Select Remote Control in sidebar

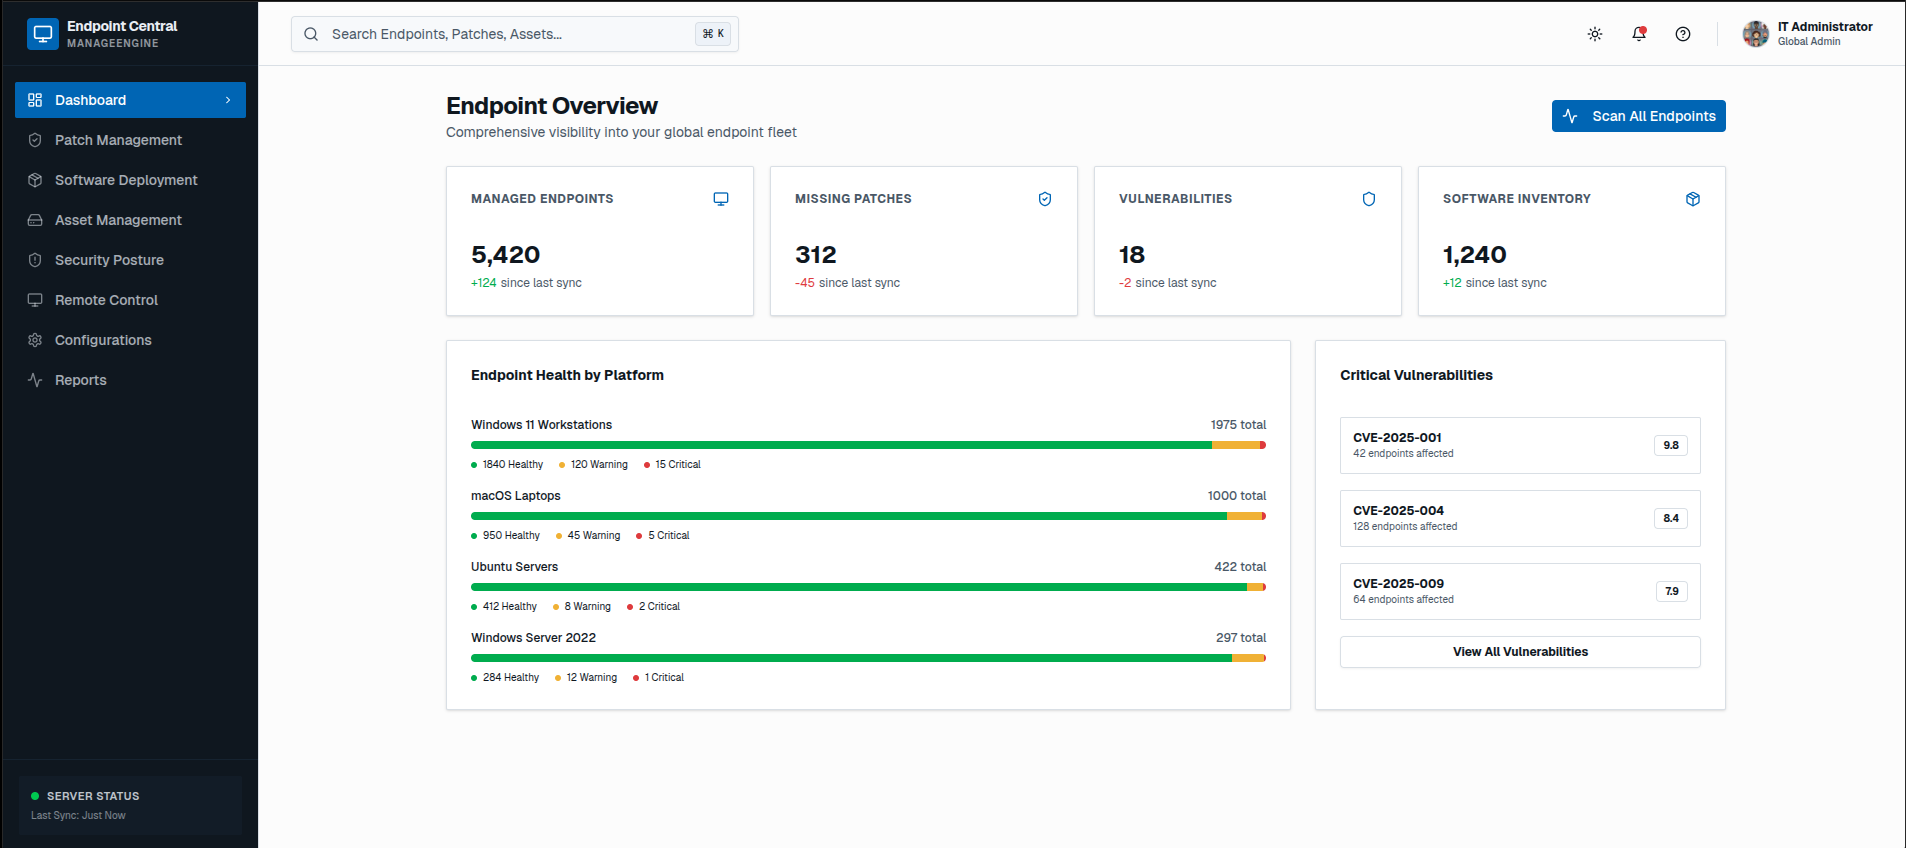pos(106,300)
